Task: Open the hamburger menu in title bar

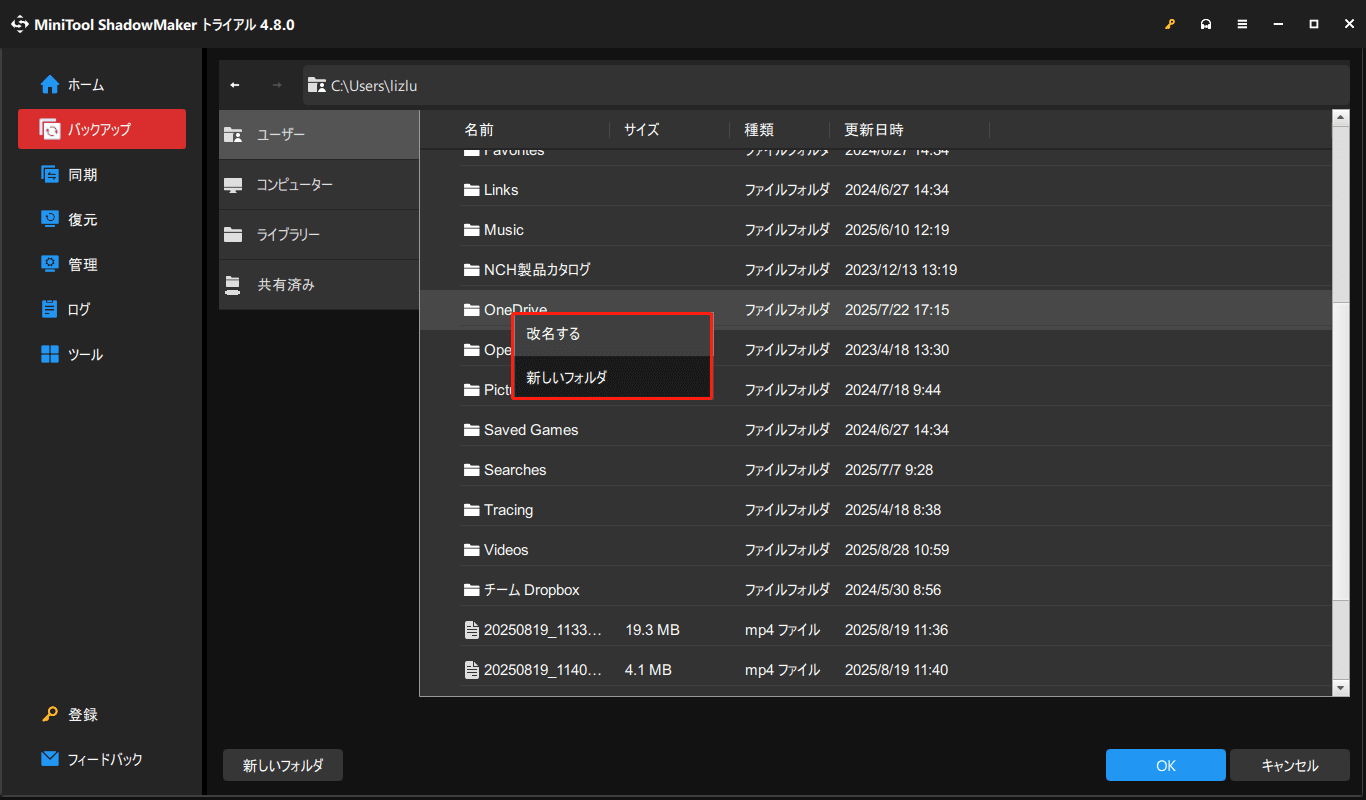Action: click(1242, 24)
